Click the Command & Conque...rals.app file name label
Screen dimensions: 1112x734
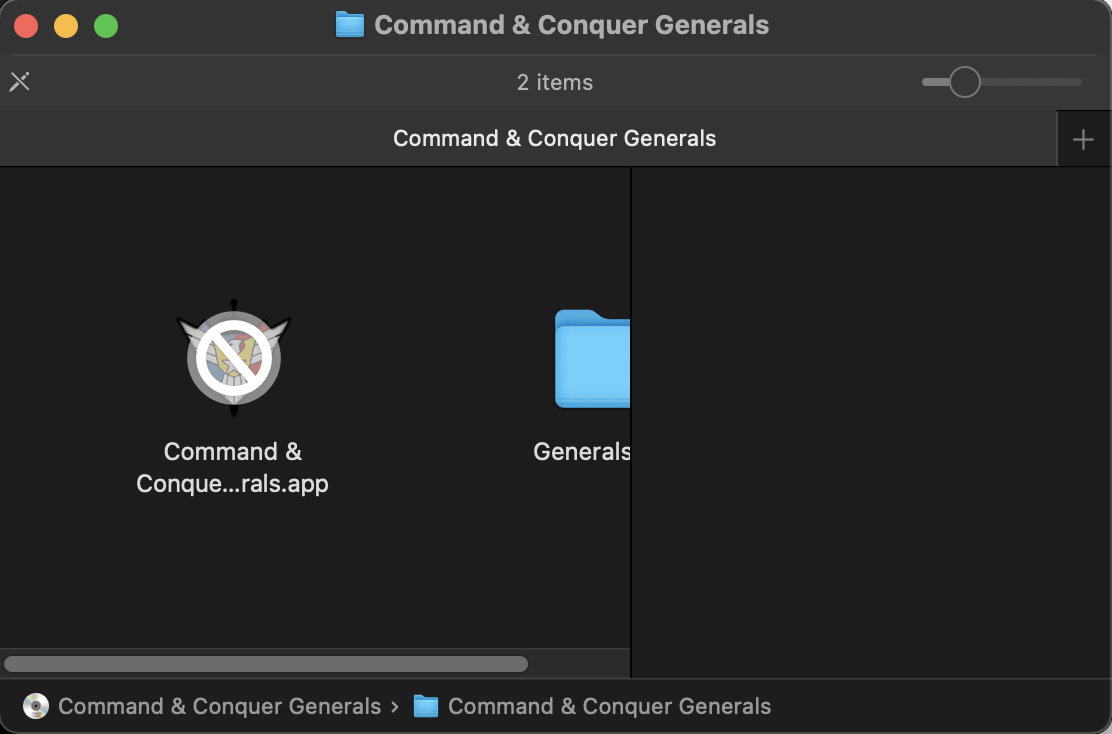(233, 468)
